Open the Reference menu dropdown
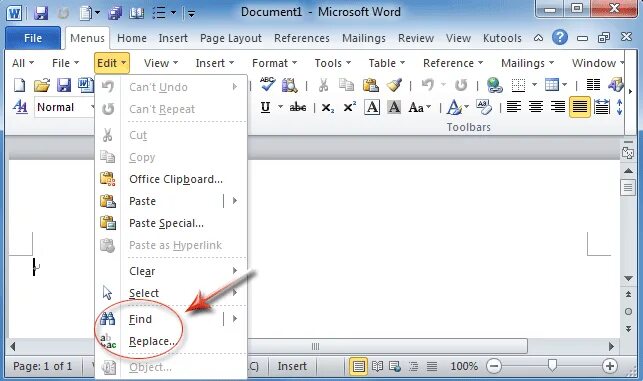 tap(453, 63)
